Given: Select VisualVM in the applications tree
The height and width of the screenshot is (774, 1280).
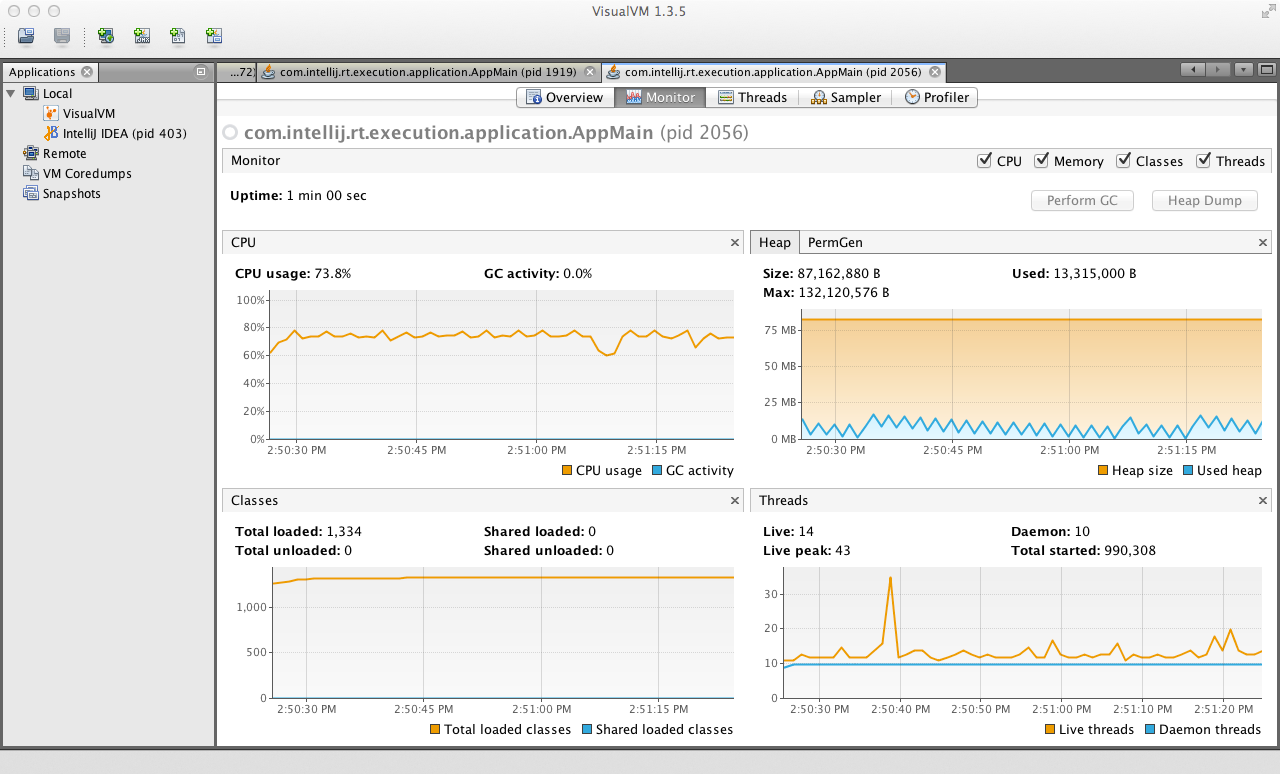Looking at the screenshot, I should 79,113.
